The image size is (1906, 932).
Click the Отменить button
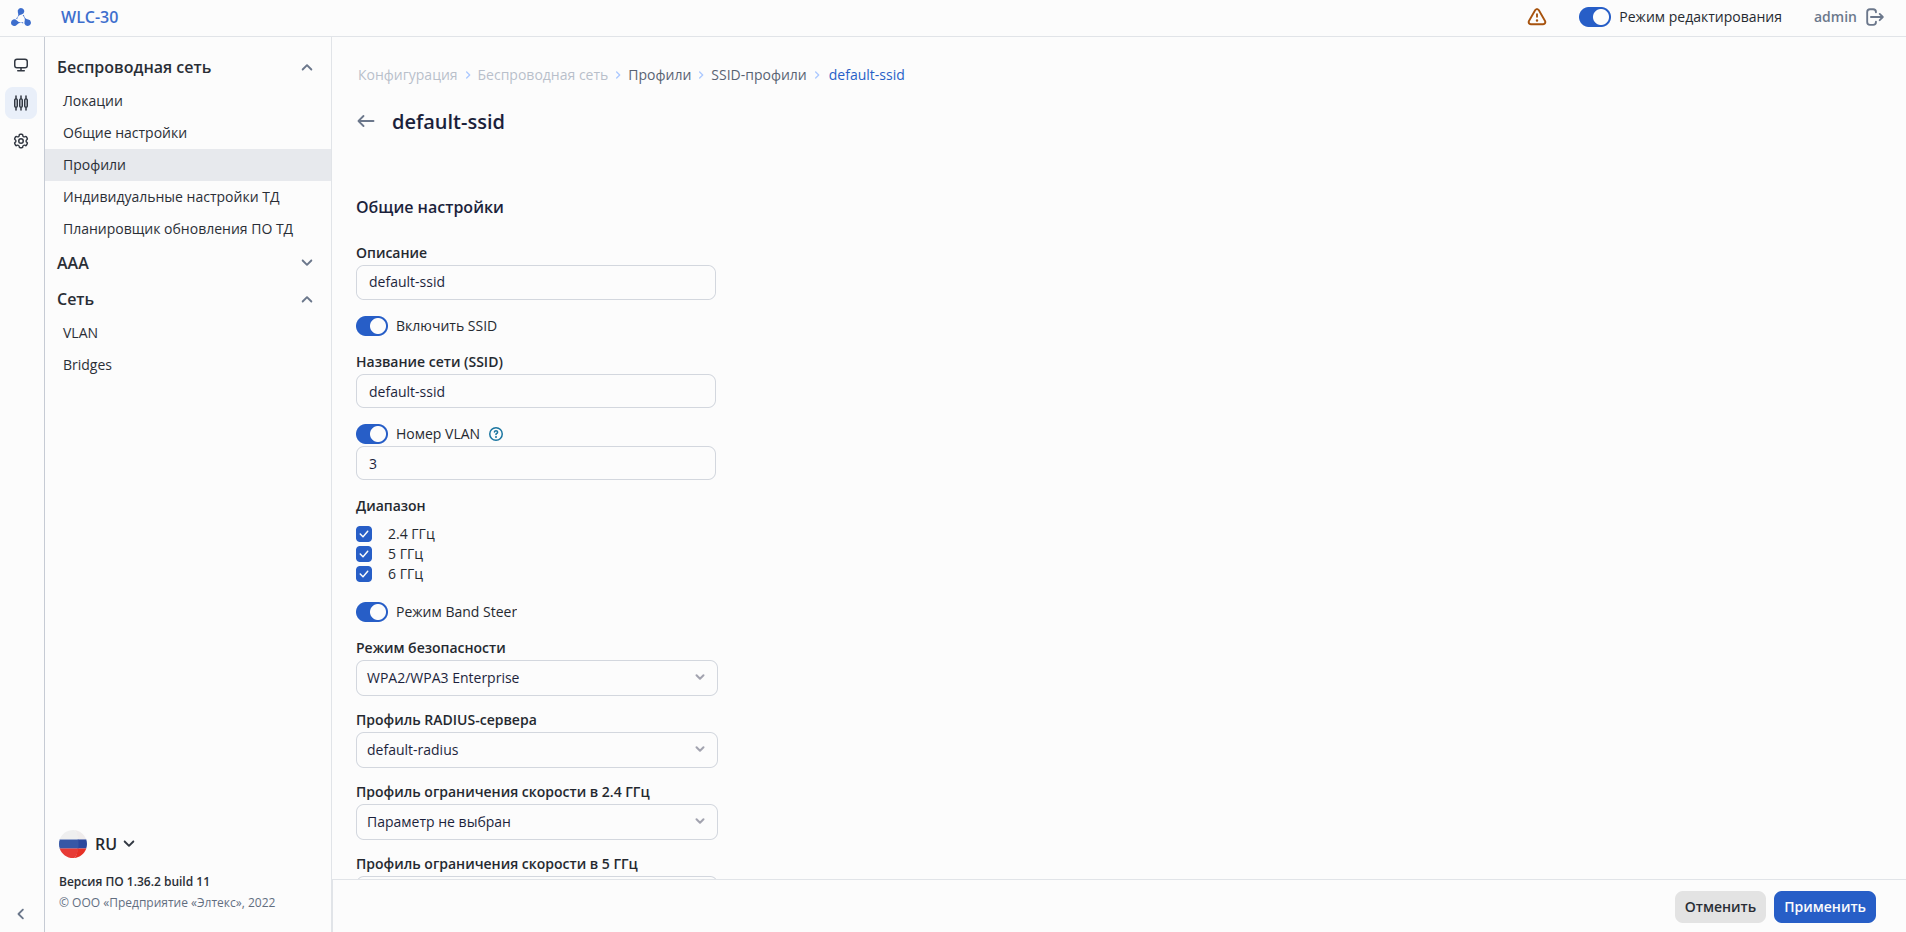coord(1719,907)
